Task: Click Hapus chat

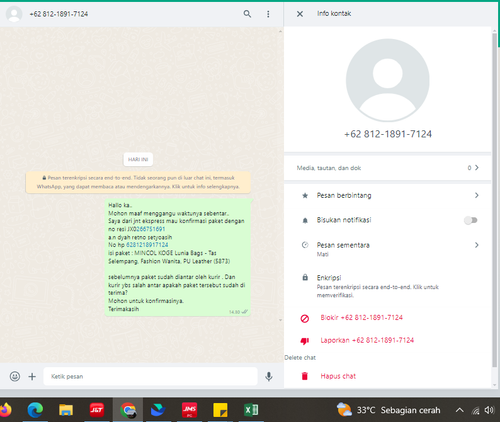Action: point(338,376)
